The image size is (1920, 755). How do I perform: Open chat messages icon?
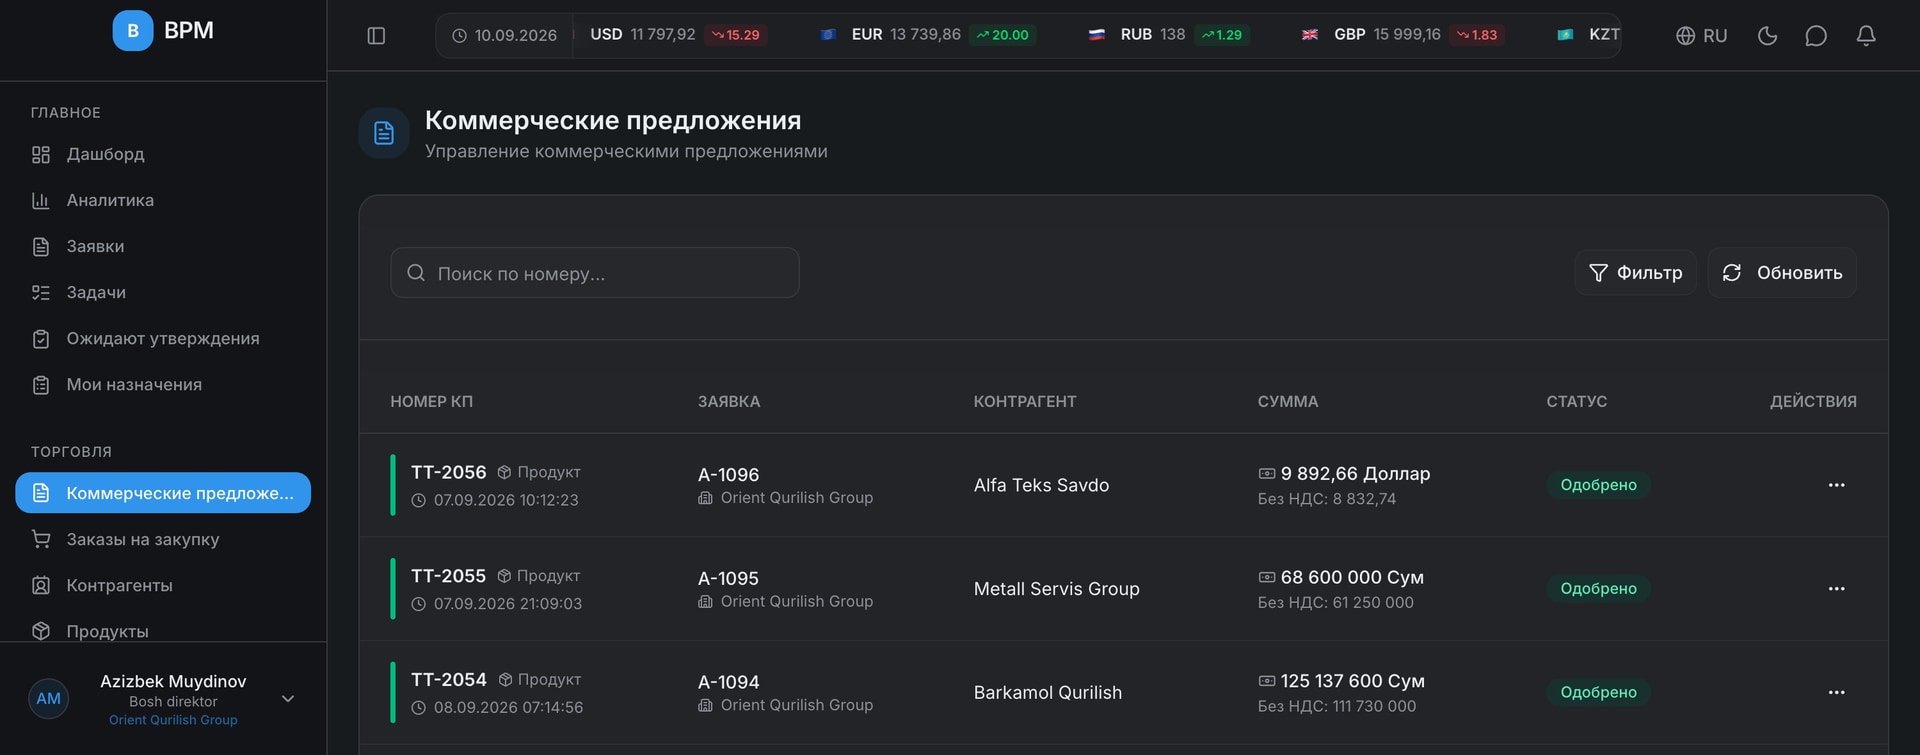point(1816,36)
